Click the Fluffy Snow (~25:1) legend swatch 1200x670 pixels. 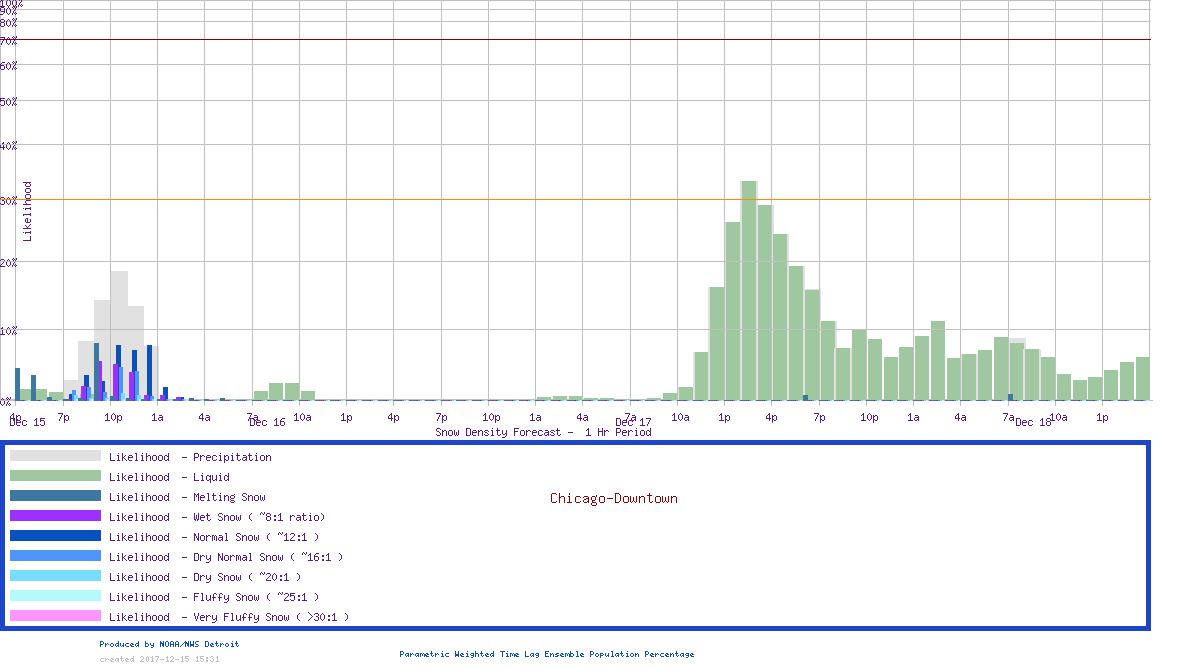click(x=55, y=596)
